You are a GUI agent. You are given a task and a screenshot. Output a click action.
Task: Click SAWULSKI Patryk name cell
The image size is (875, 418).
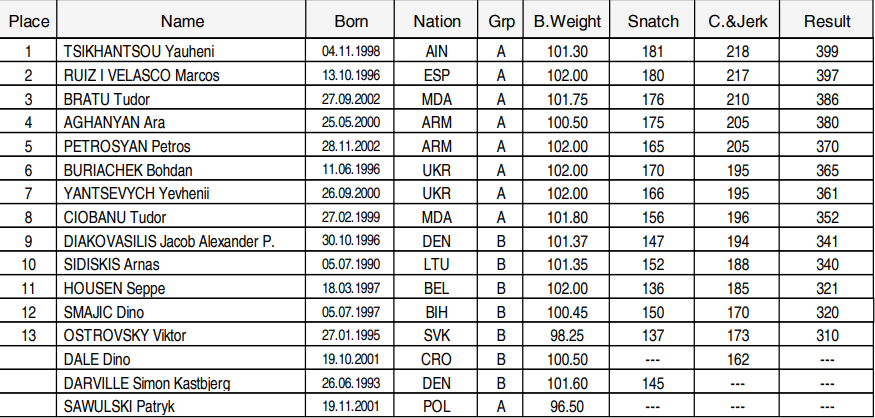(x=181, y=406)
